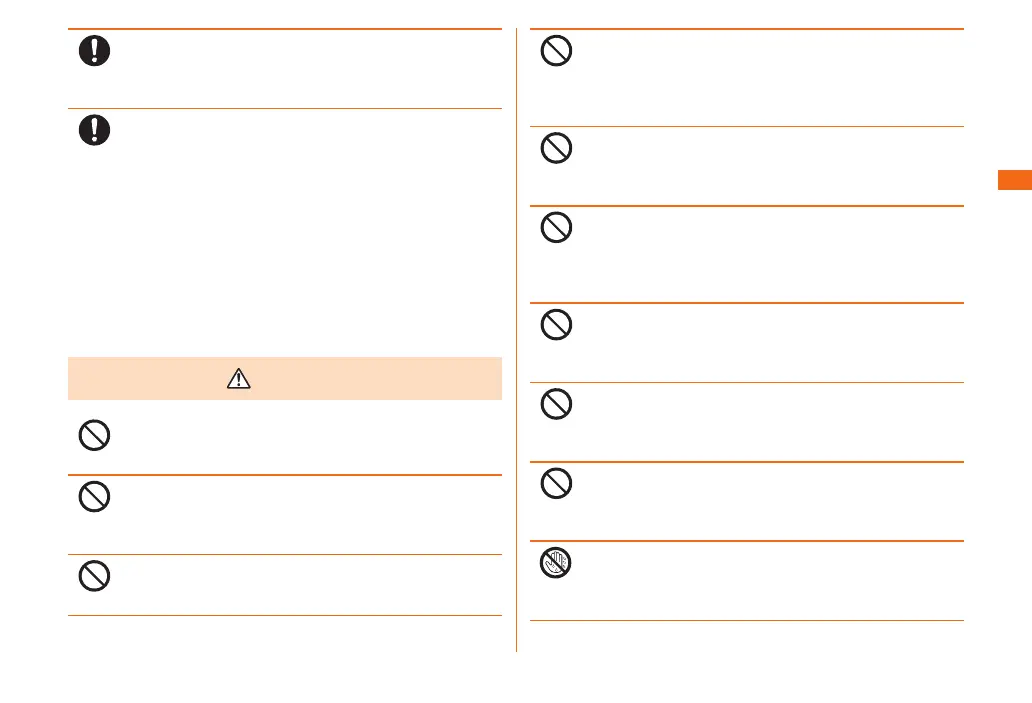1032x703 pixels.
Task: Click the no-wet-hands prohibition icon
Action: point(556,565)
